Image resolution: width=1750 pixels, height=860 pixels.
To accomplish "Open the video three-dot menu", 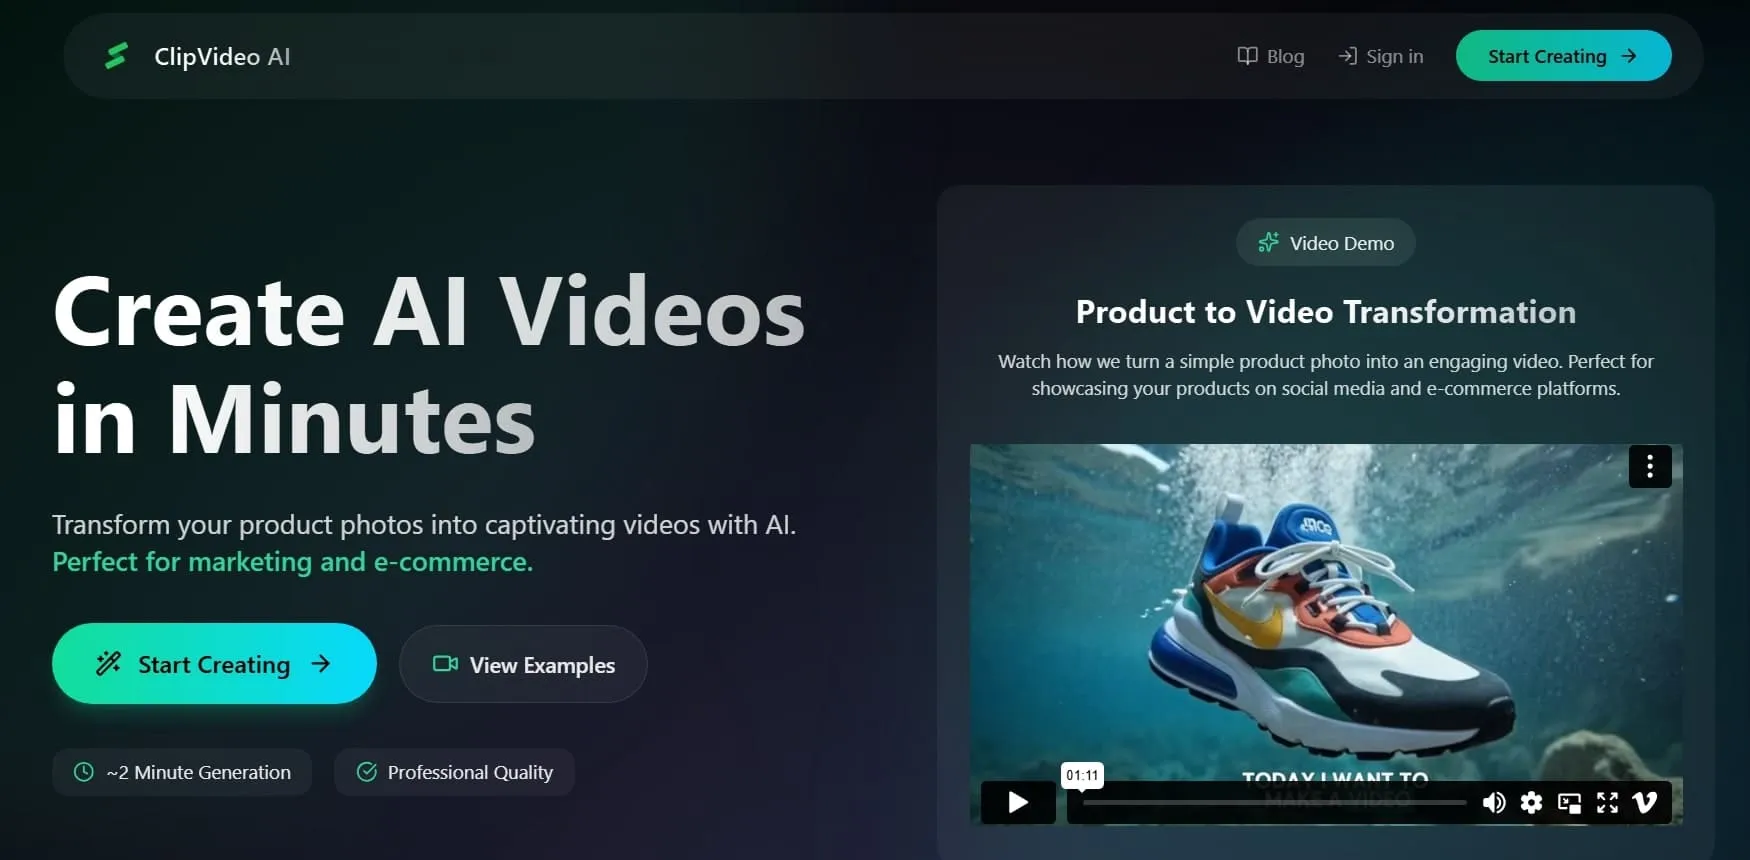I will click(x=1650, y=466).
